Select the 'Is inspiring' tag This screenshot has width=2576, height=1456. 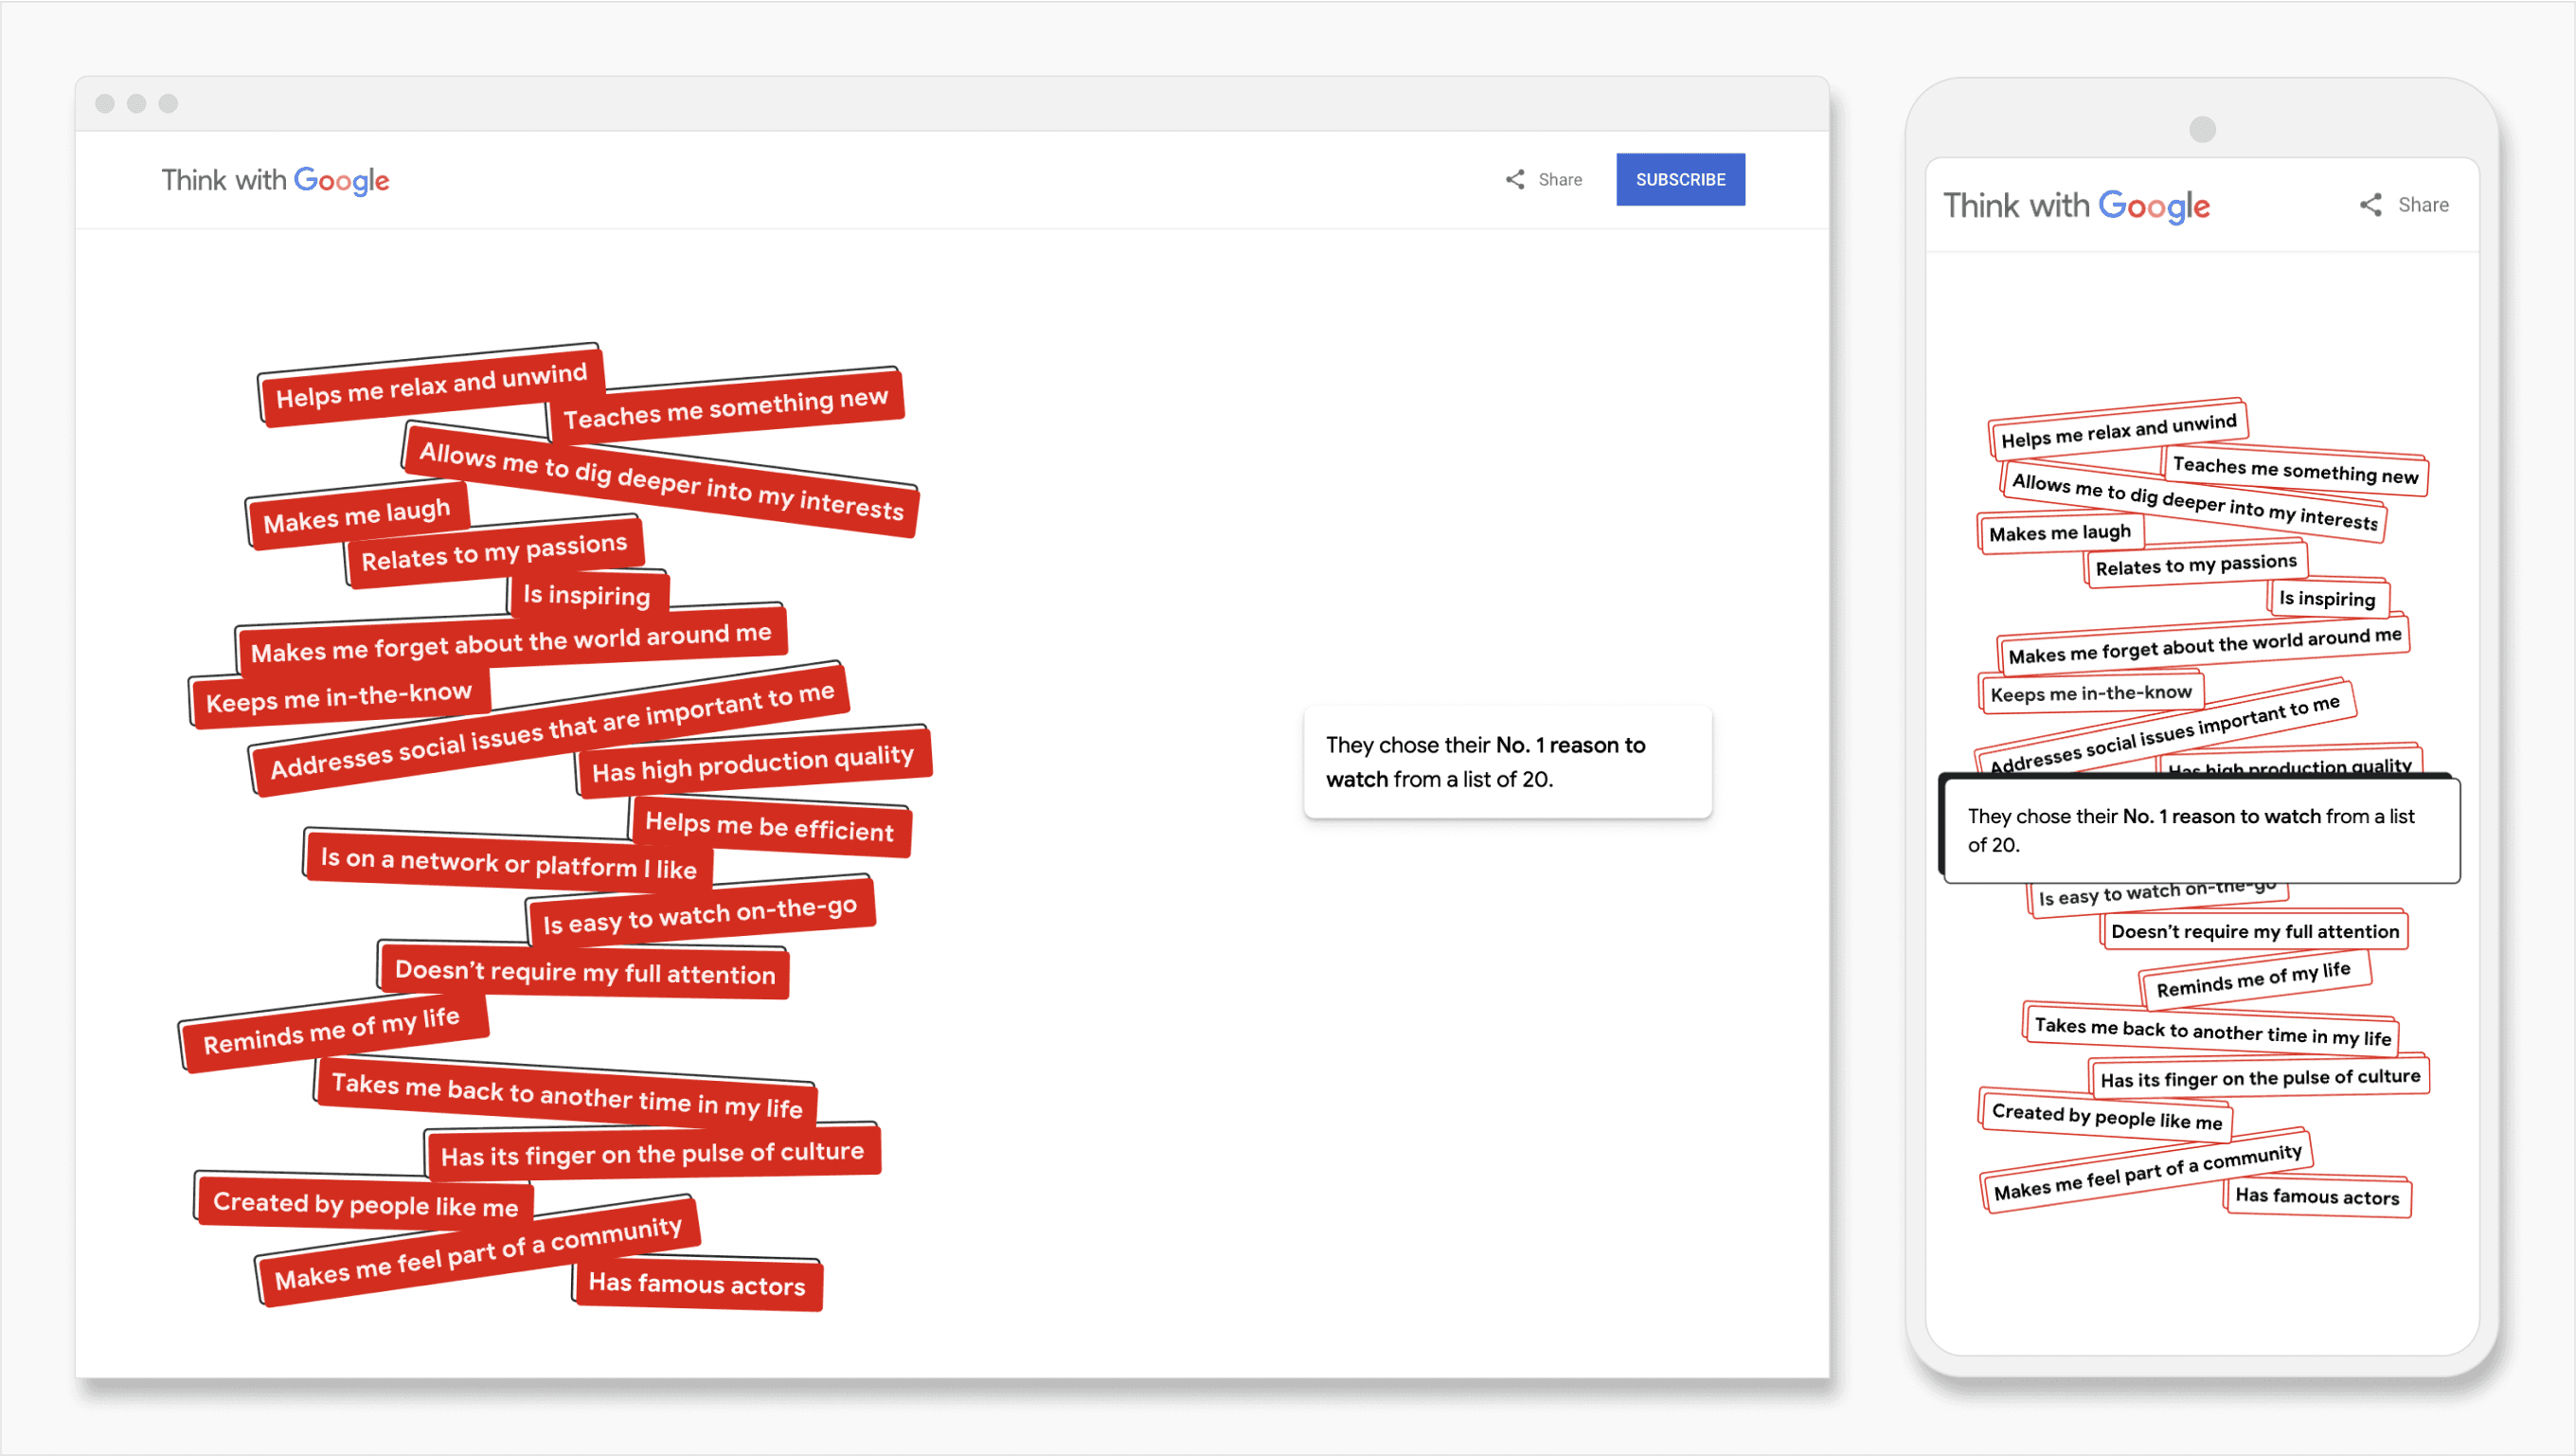pos(588,595)
